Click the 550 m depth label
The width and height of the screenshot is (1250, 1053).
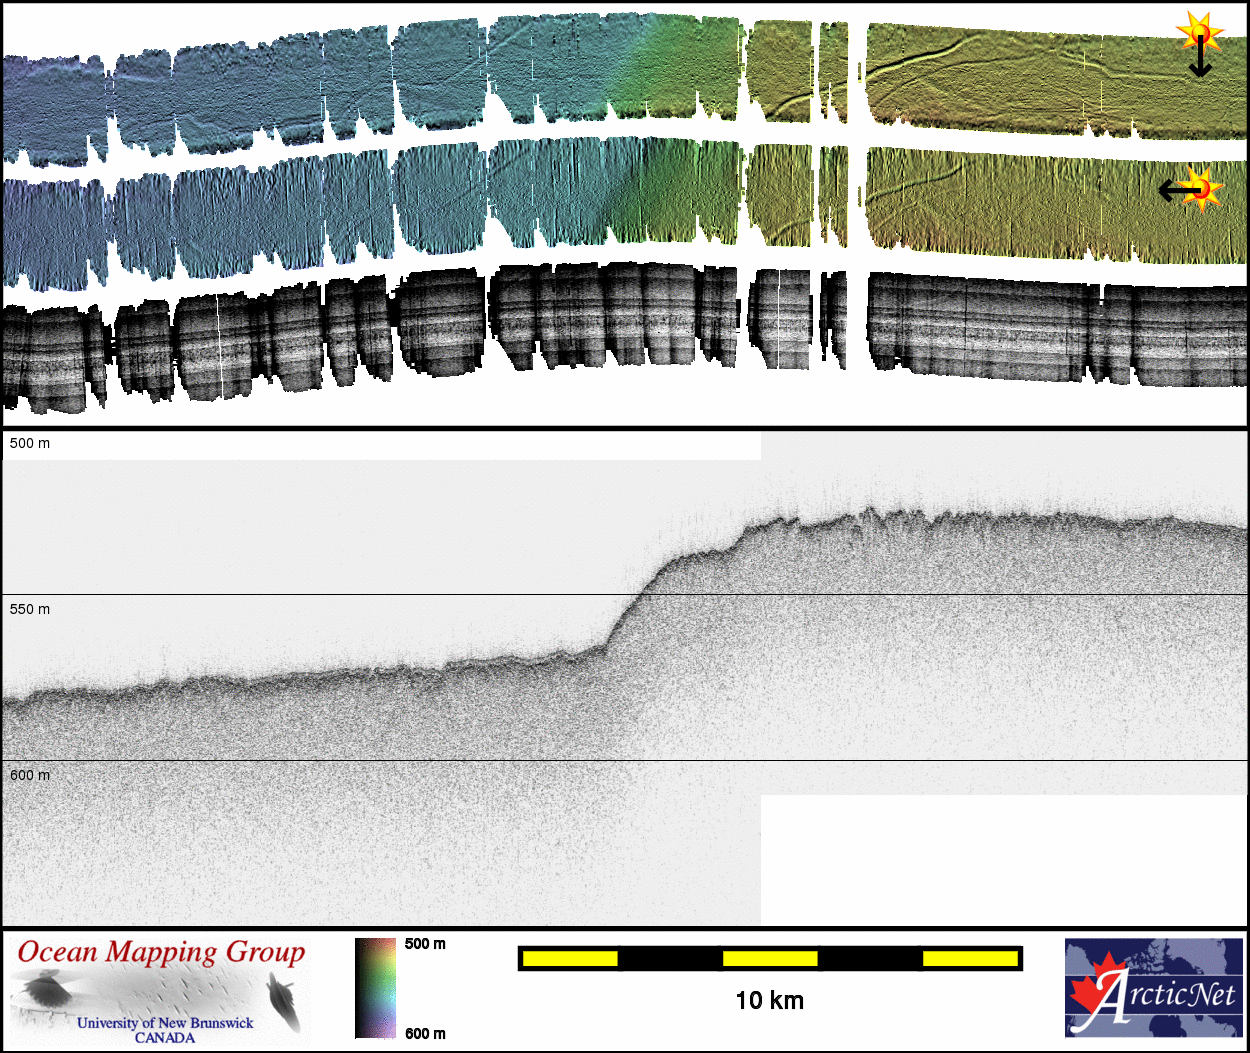[30, 609]
